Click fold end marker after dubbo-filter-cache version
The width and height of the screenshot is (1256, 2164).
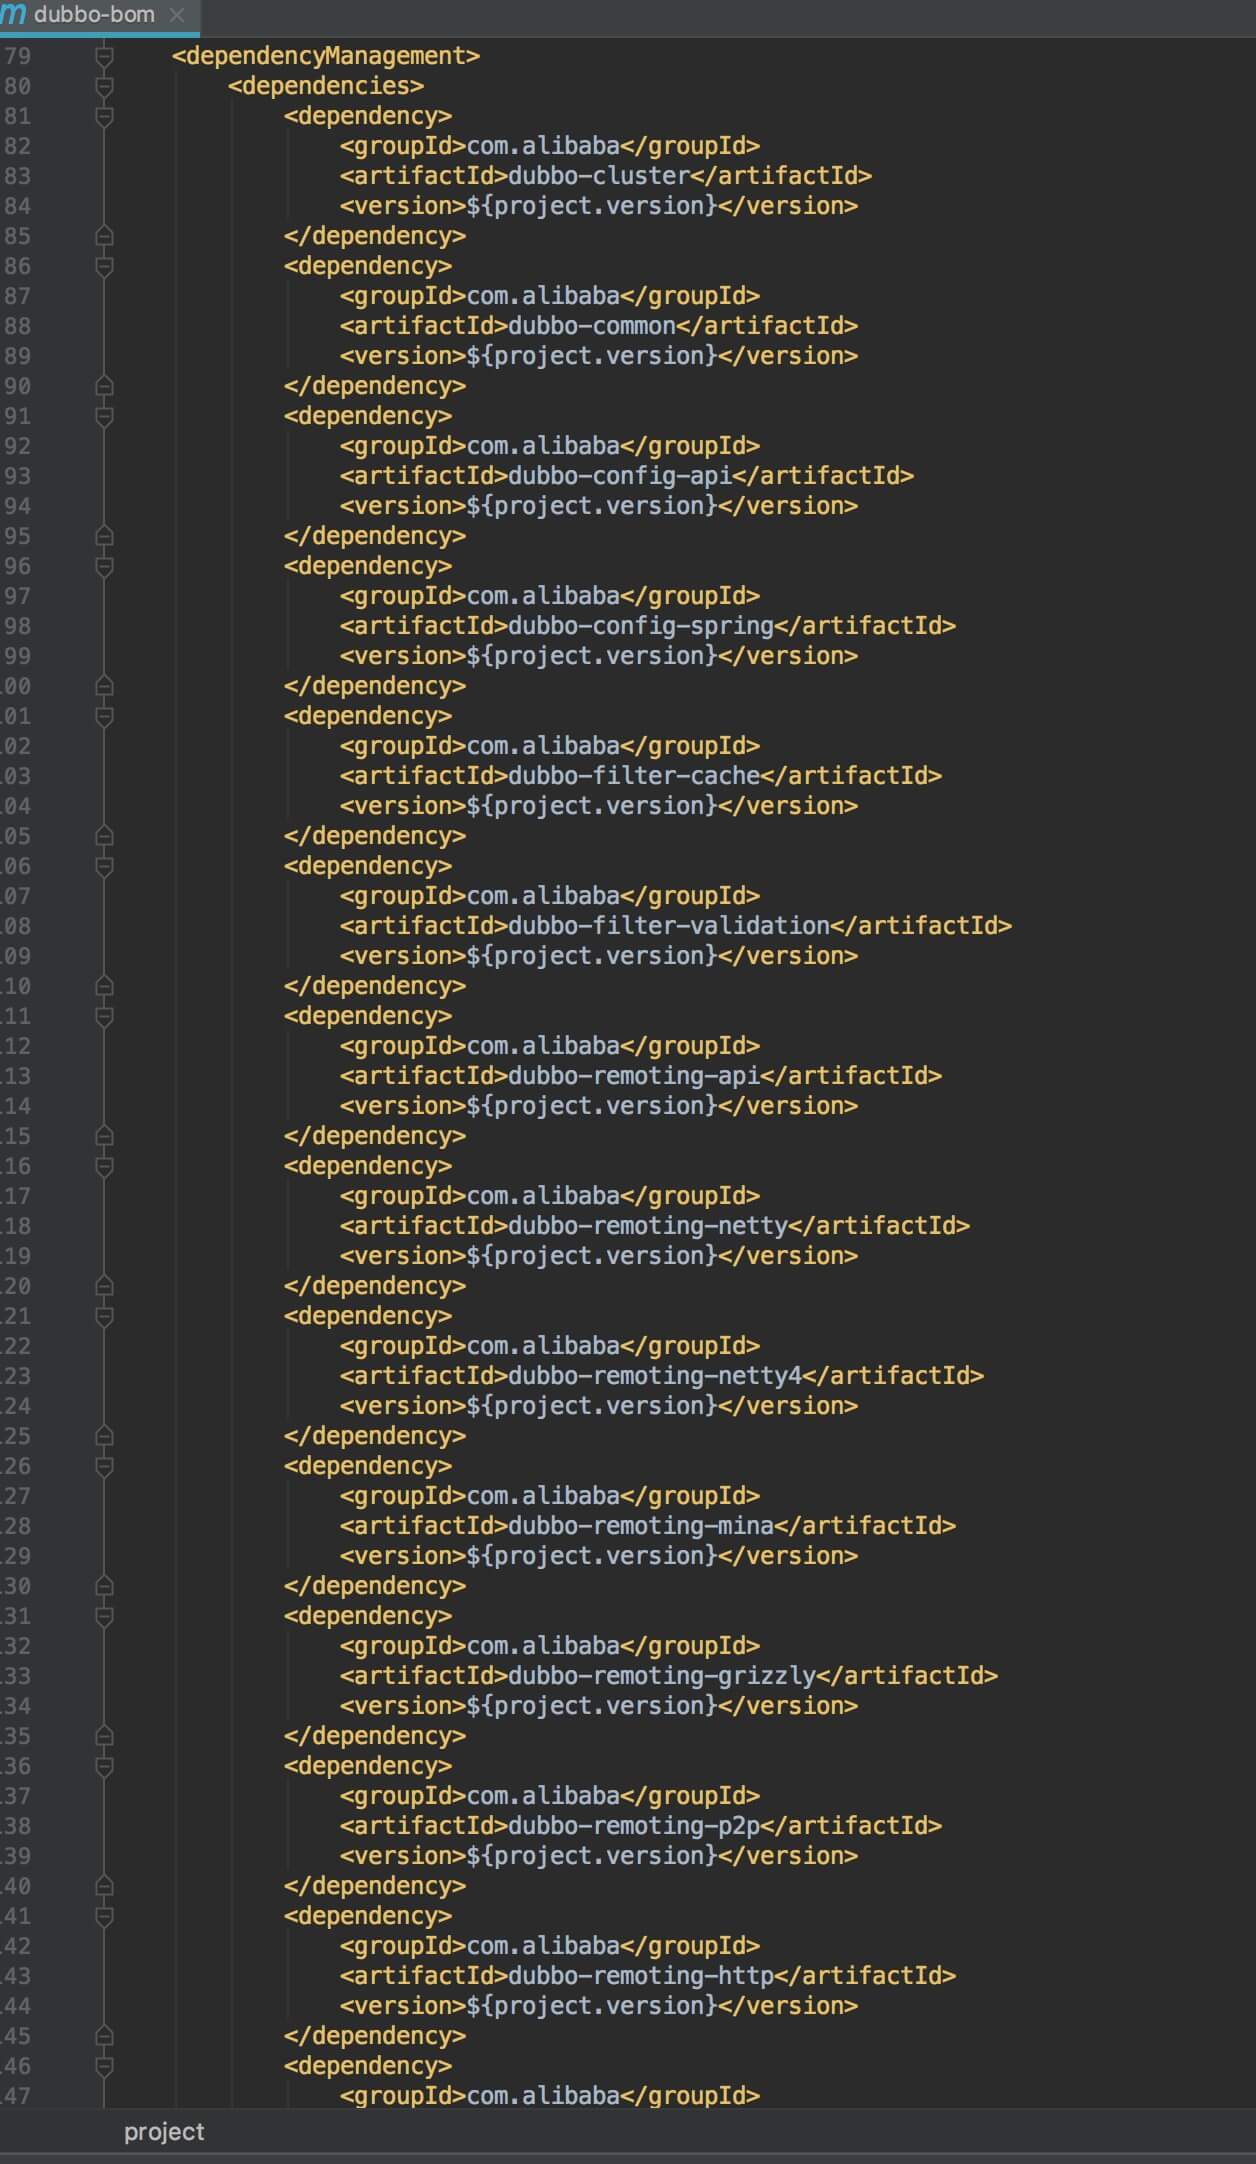[x=104, y=836]
